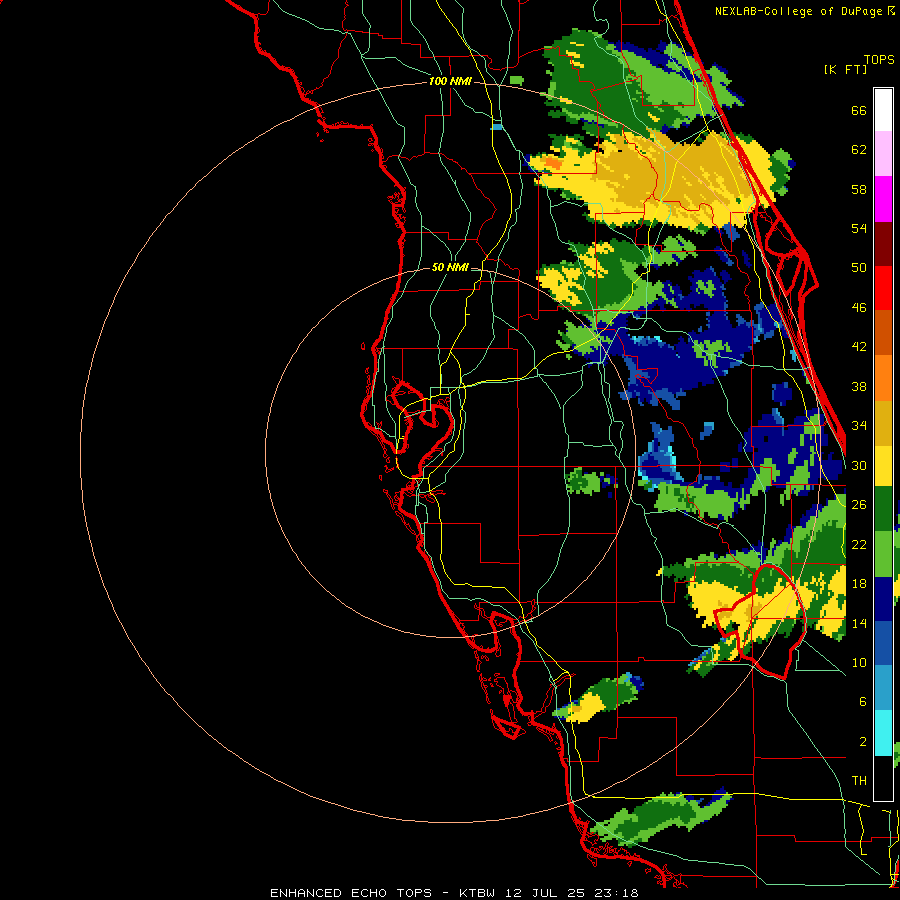Select the bright red 46-50 kft swatch
This screenshot has width=900, height=900.
(883, 288)
